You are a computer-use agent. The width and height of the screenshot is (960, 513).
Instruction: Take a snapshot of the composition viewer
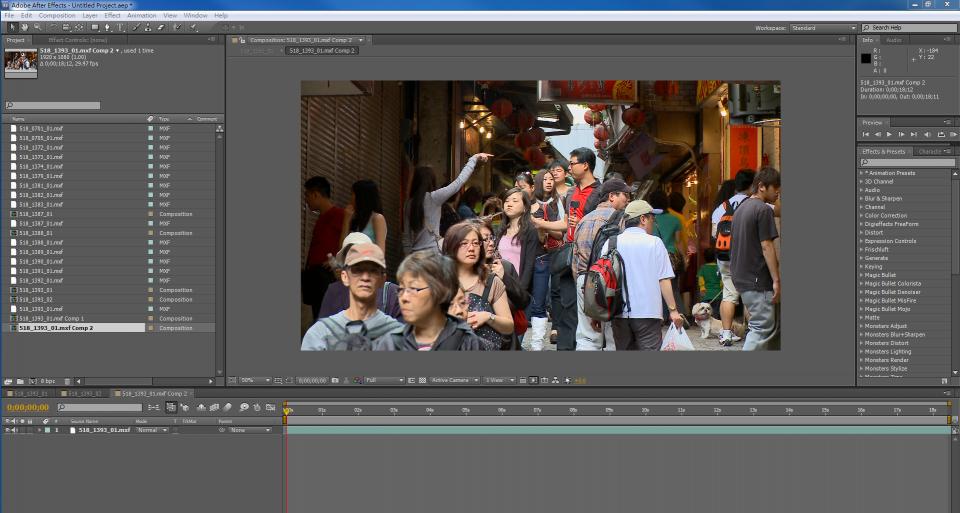(x=334, y=380)
